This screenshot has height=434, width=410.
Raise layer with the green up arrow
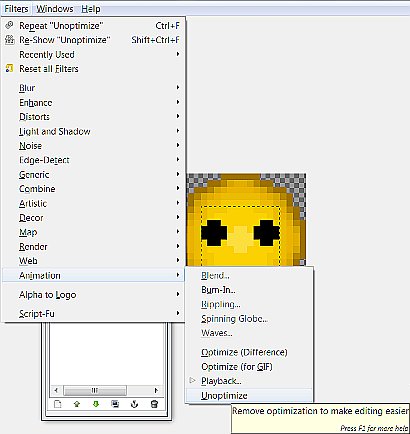click(x=77, y=404)
